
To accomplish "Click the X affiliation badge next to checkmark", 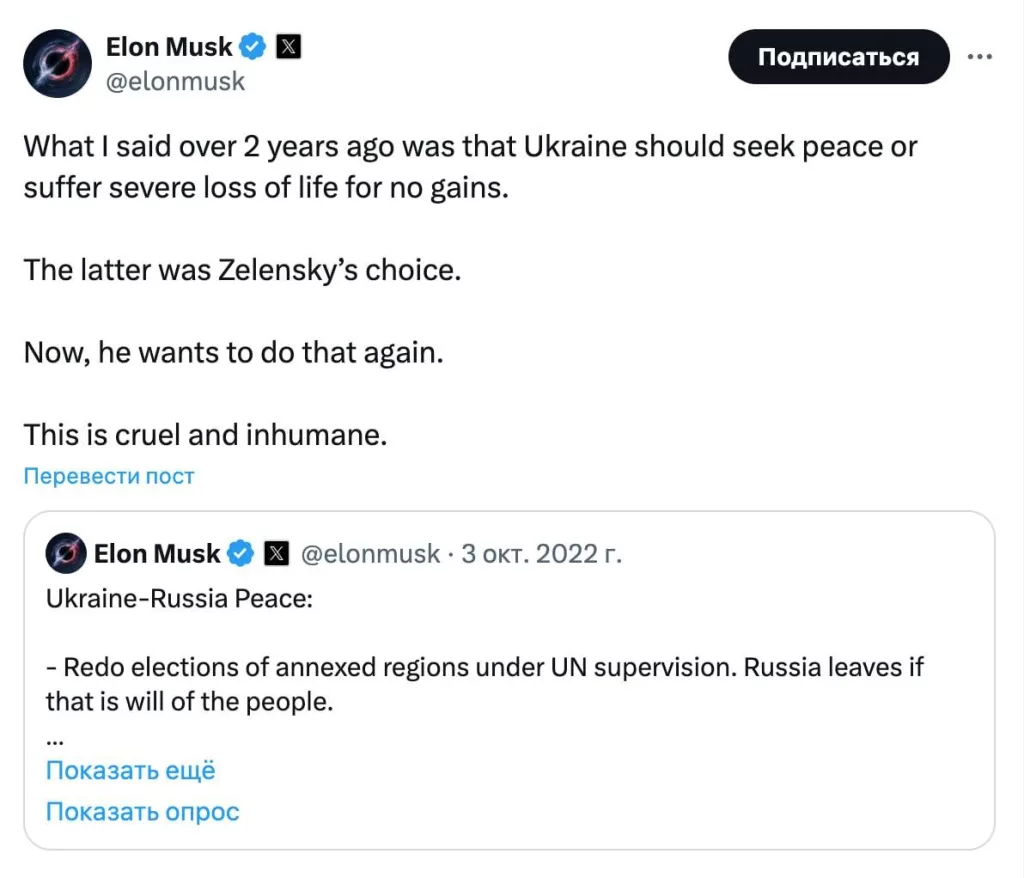I will click(x=288, y=46).
